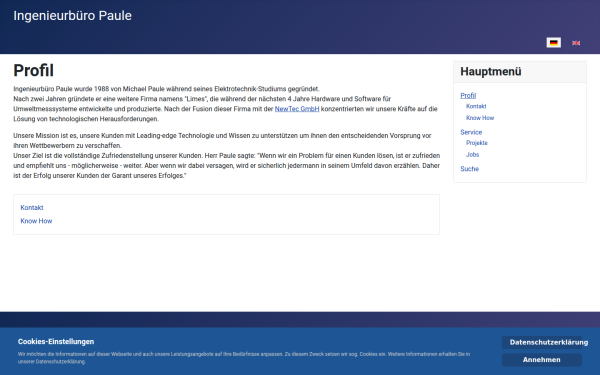The height and width of the screenshot is (375, 600).
Task: Open the Ingenieurbüro Paule site title
Action: tap(72, 16)
